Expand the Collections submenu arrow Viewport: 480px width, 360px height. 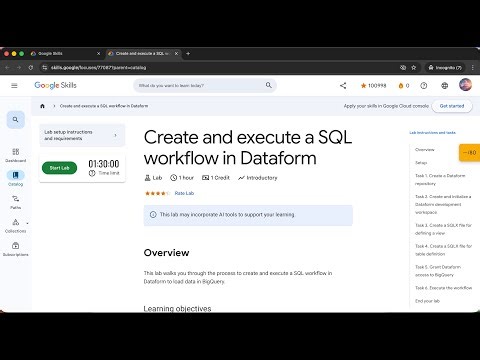27,223
